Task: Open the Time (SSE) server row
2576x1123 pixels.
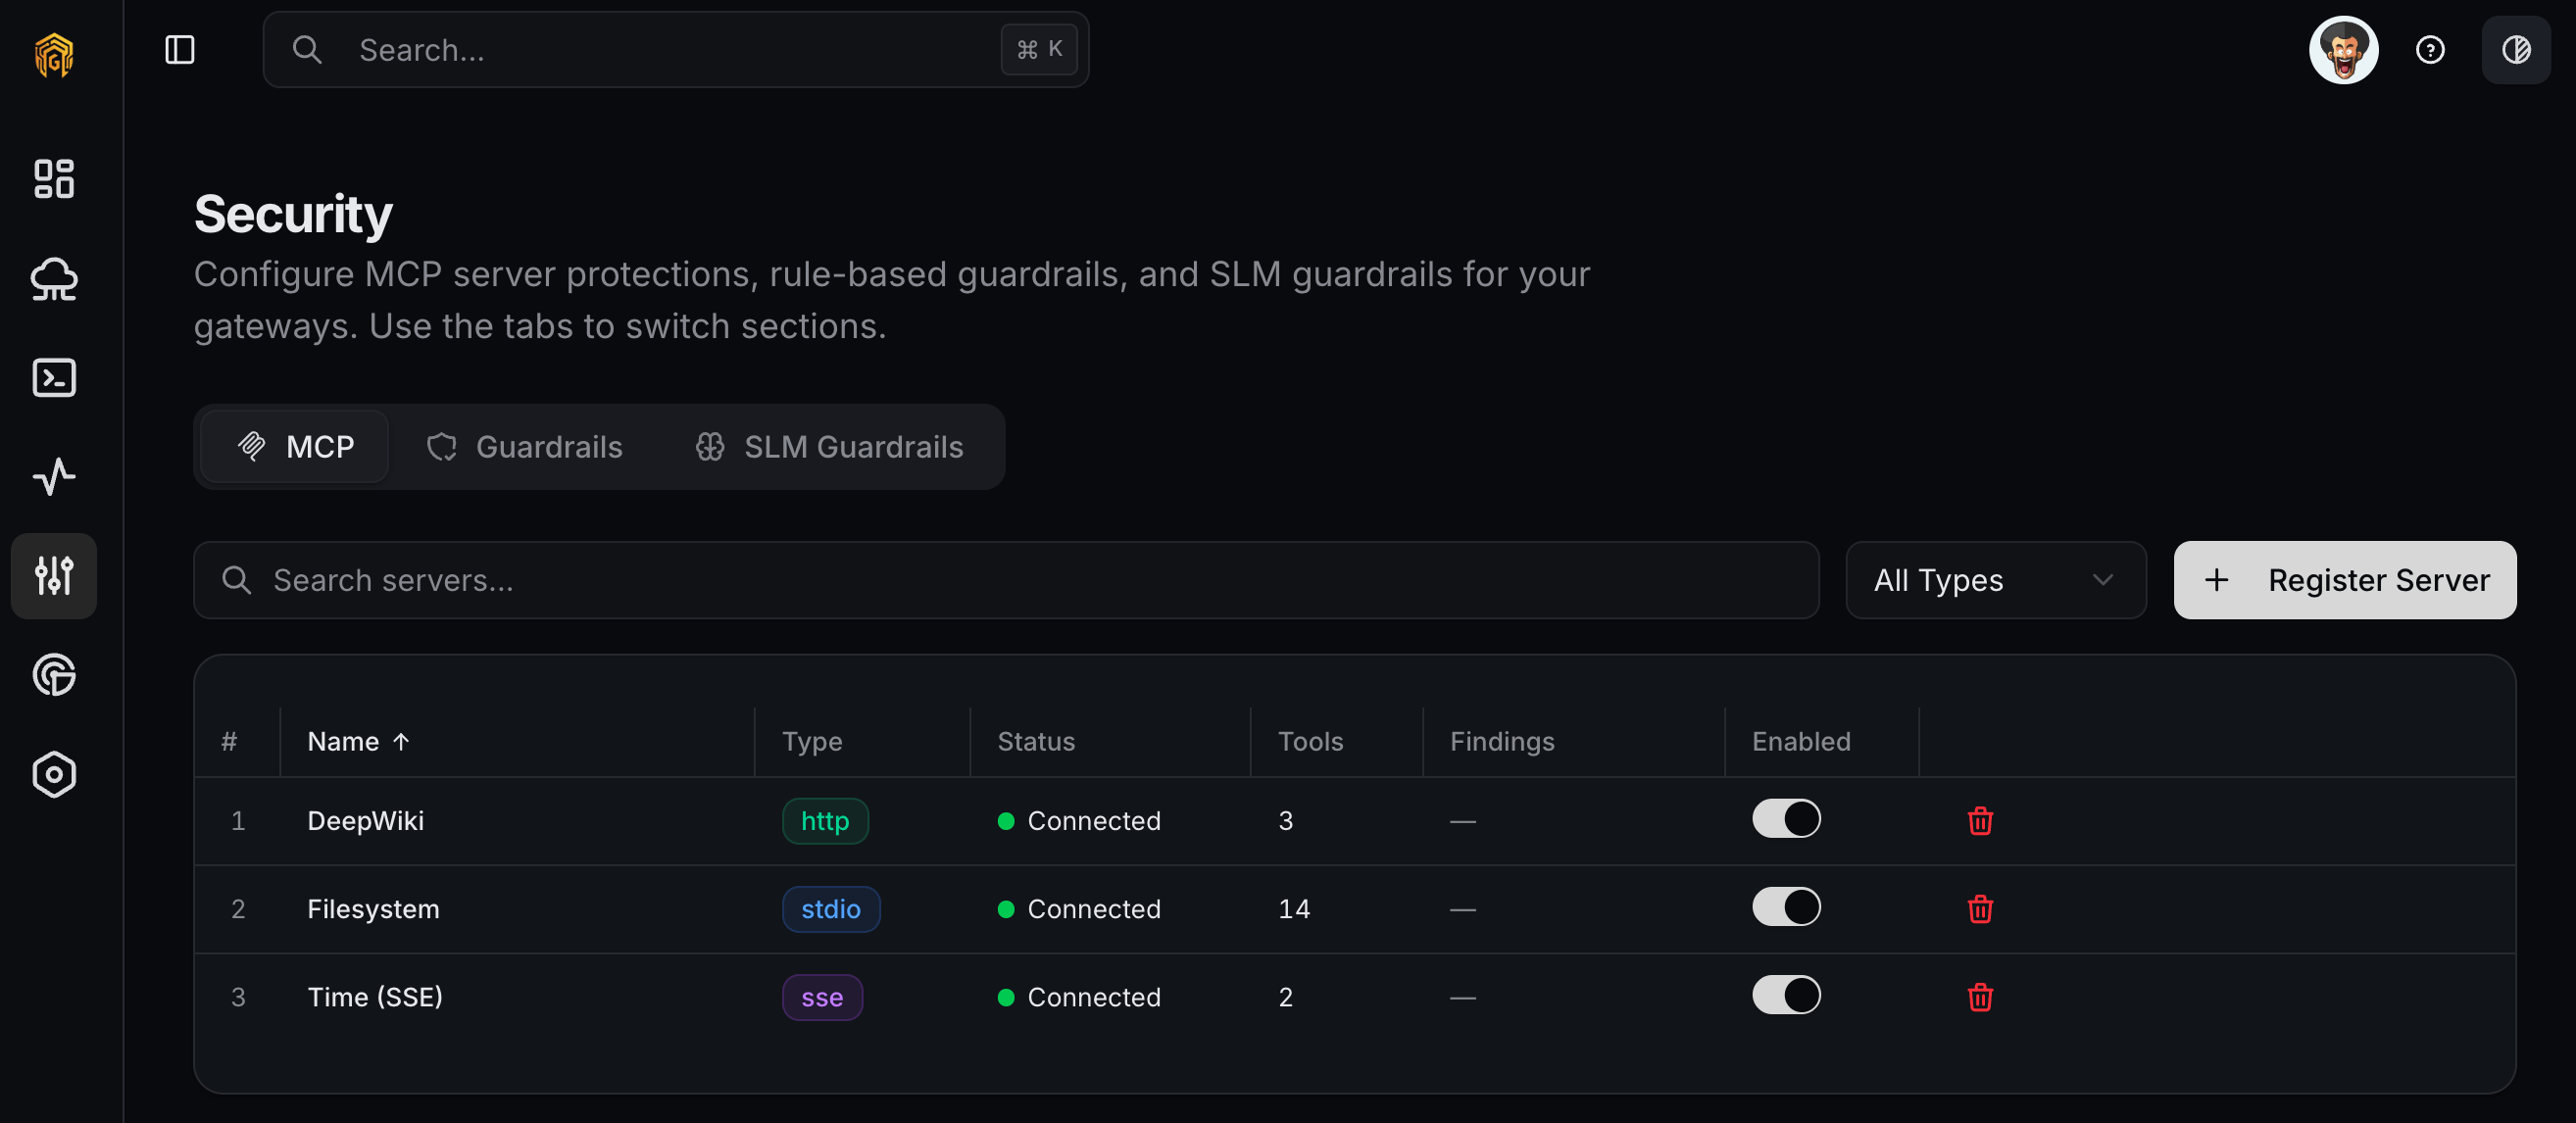Action: coord(1354,997)
